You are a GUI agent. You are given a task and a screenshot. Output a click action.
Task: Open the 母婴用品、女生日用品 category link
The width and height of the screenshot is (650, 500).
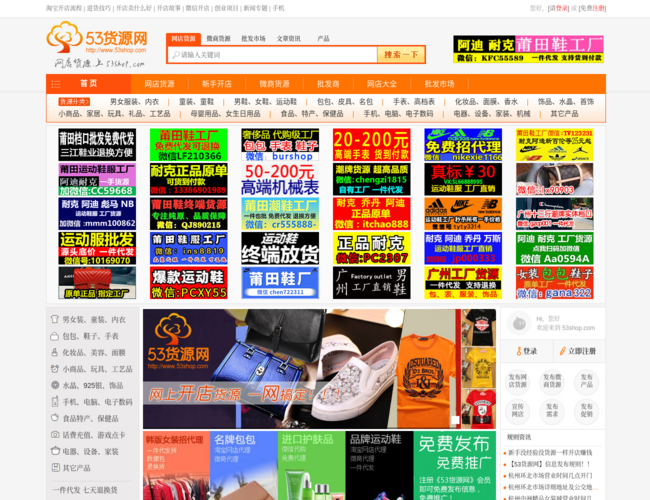[x=226, y=114]
